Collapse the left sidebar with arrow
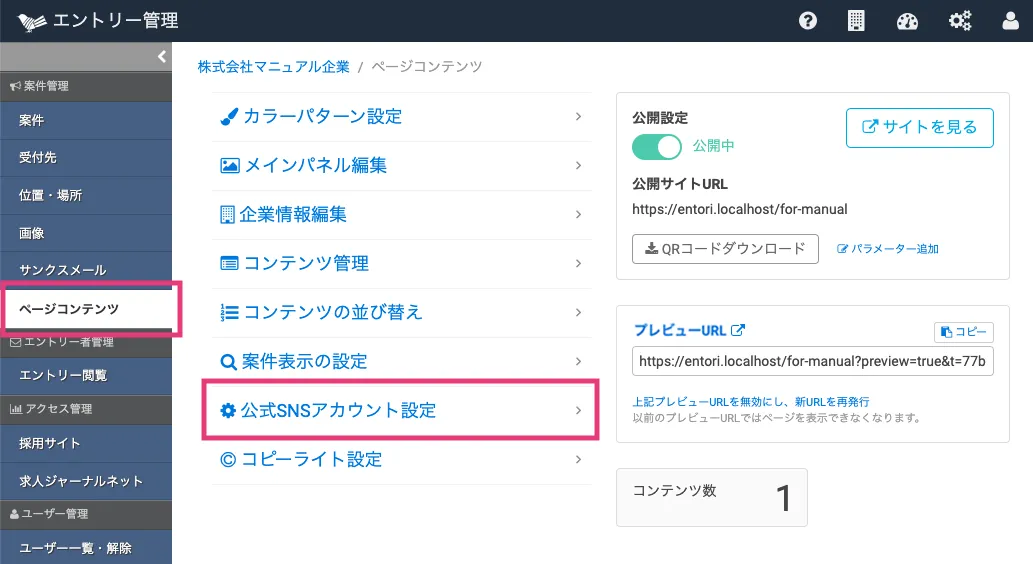The height and width of the screenshot is (564, 1033). pyautogui.click(x=161, y=57)
